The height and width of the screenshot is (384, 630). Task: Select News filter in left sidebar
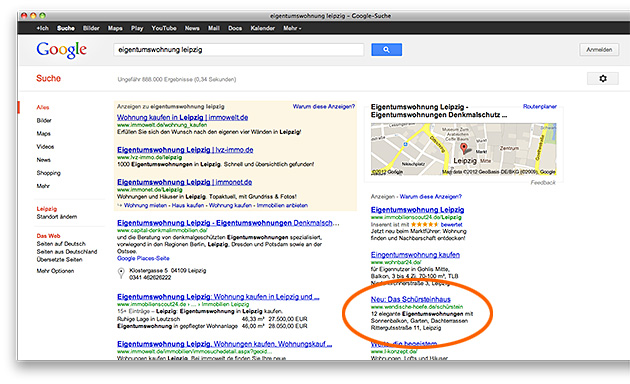click(x=43, y=160)
